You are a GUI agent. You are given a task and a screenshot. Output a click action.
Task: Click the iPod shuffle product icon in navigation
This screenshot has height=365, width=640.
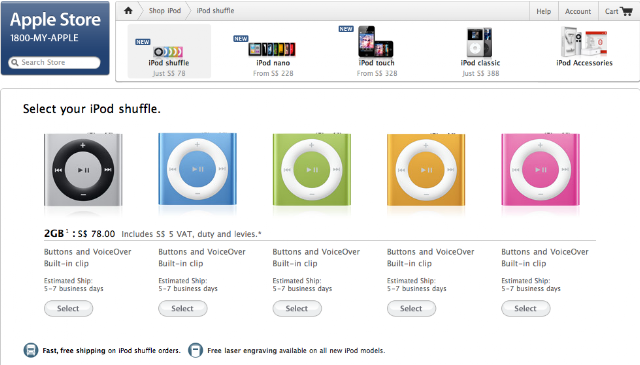tap(168, 51)
